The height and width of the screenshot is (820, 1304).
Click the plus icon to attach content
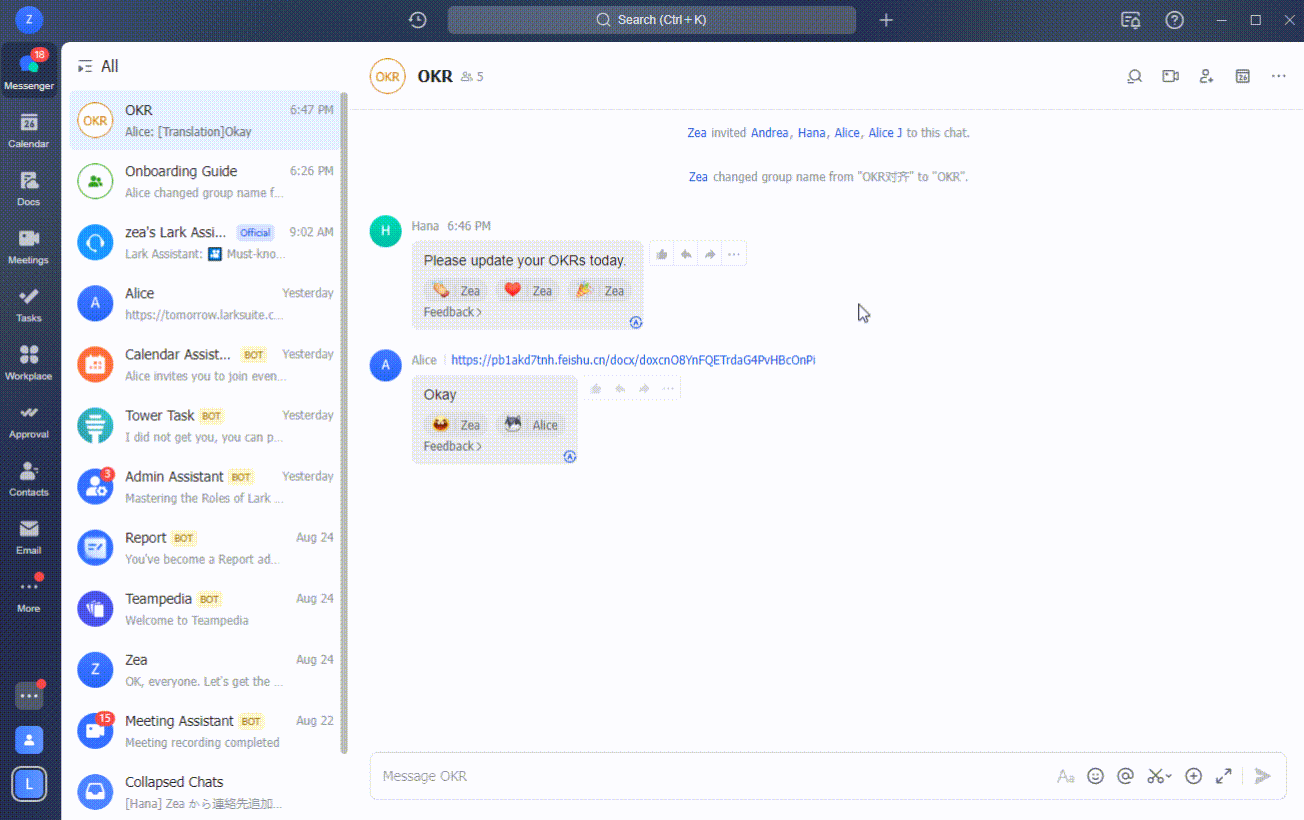click(x=1193, y=776)
